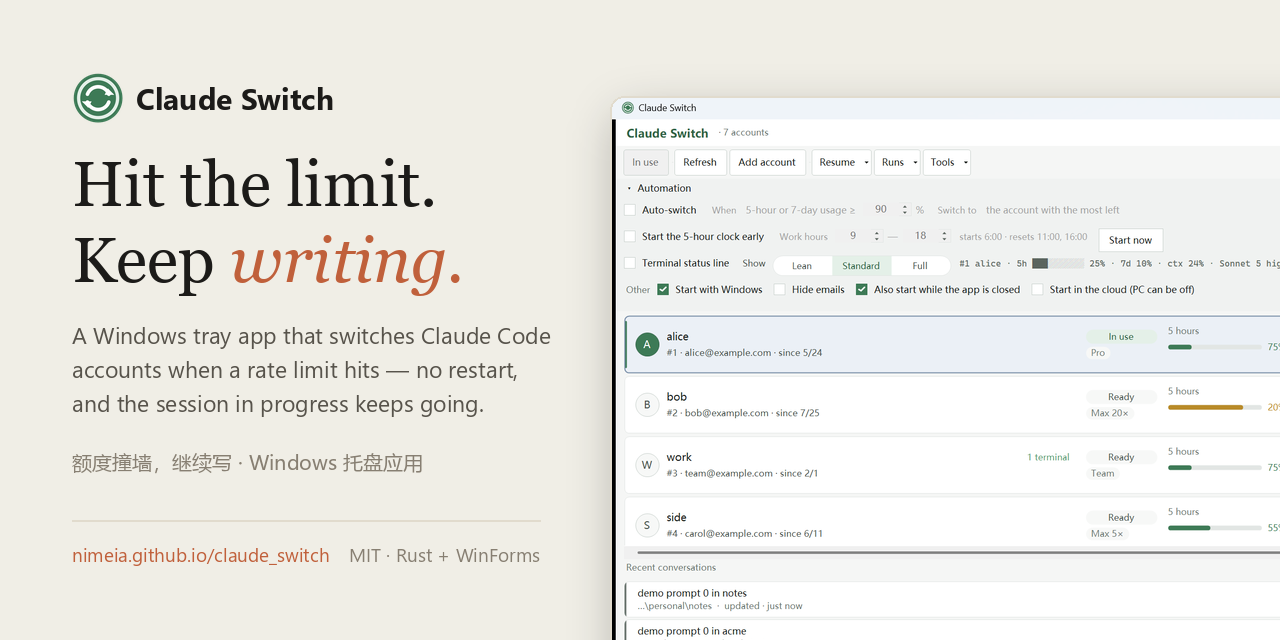The height and width of the screenshot is (640, 1280).
Task: Click the '1 terminal' label on work
Action: (x=1048, y=457)
